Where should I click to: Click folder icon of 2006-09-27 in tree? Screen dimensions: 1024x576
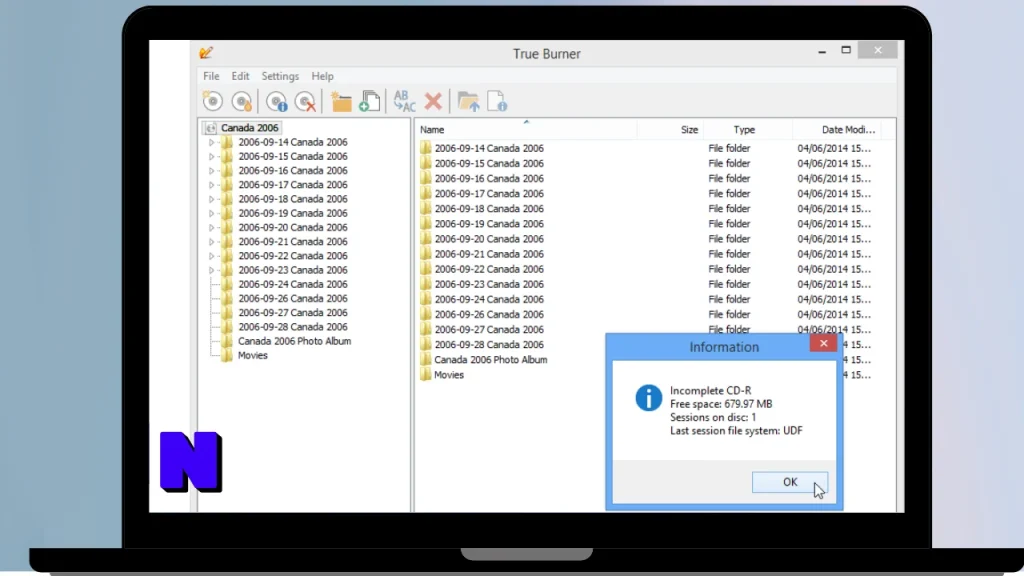(x=227, y=313)
